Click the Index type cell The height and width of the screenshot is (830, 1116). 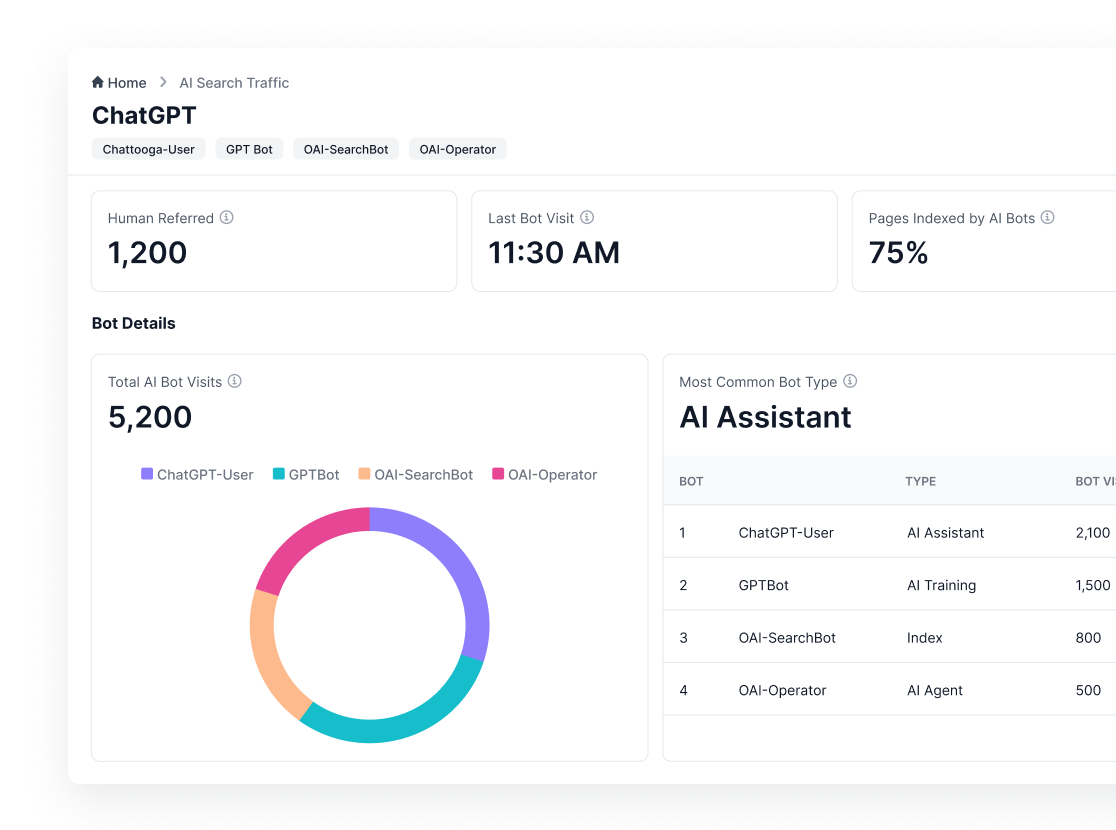tap(925, 638)
